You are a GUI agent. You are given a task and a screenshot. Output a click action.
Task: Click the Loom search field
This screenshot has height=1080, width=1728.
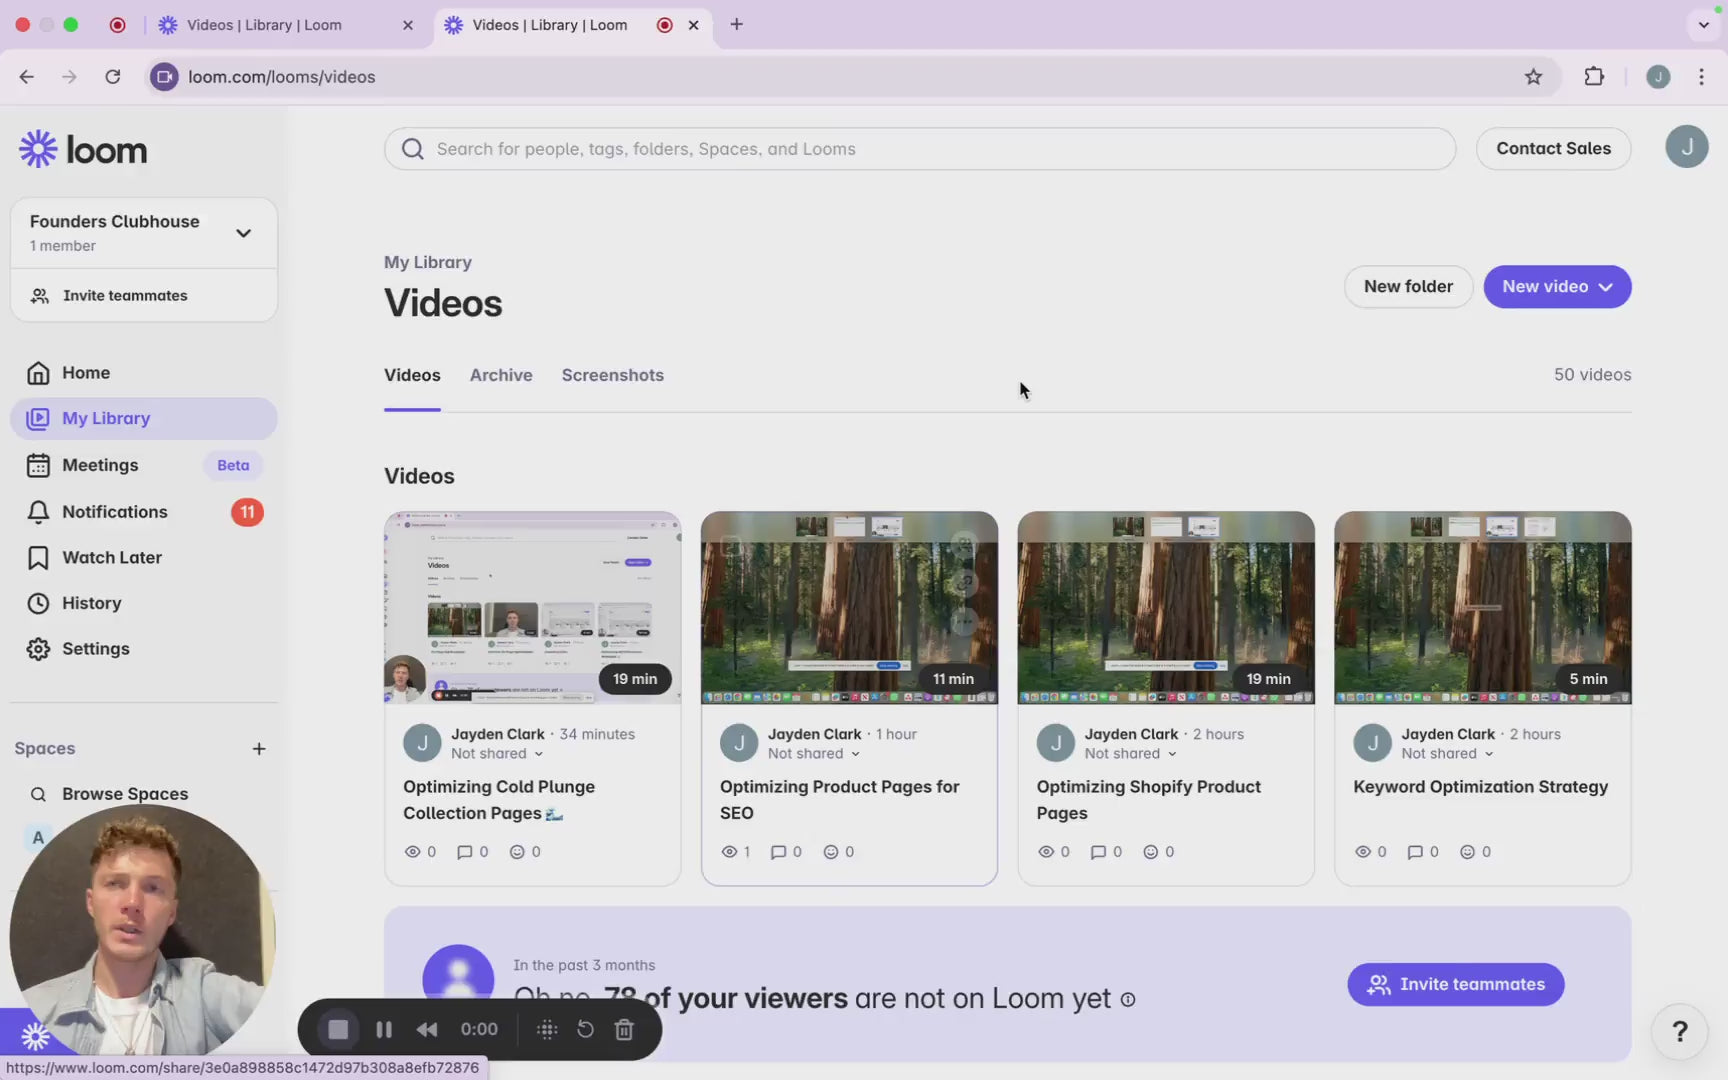[920, 149]
